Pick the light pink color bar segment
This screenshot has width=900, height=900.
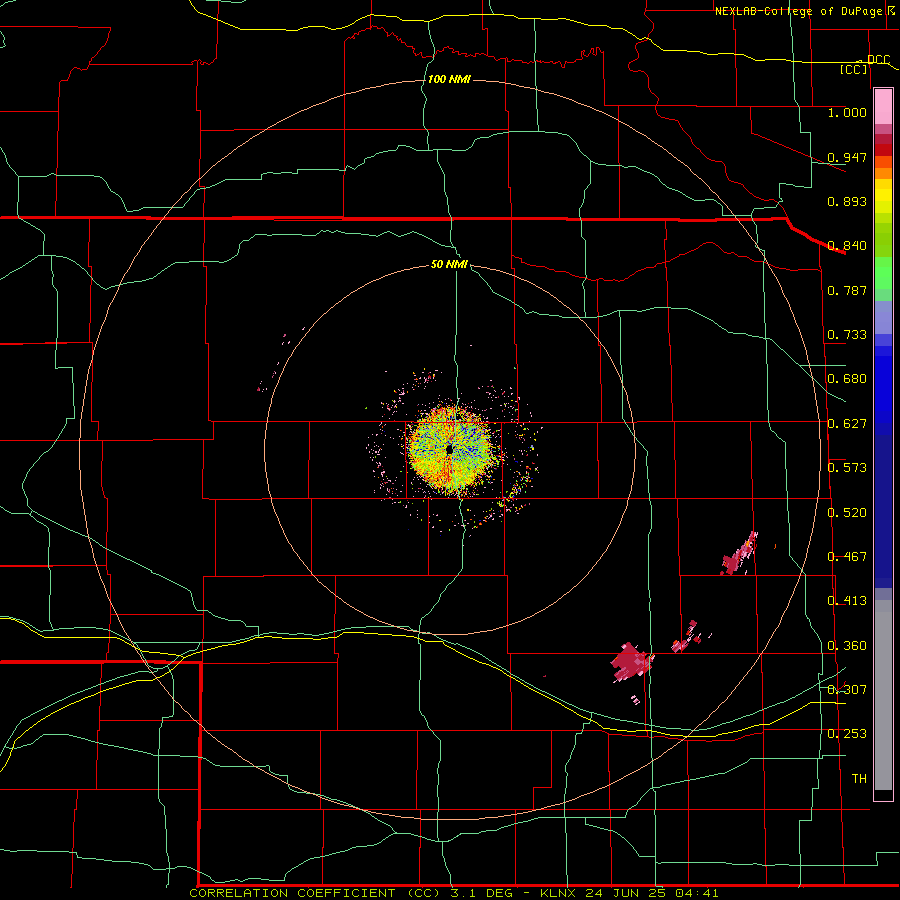(x=883, y=107)
